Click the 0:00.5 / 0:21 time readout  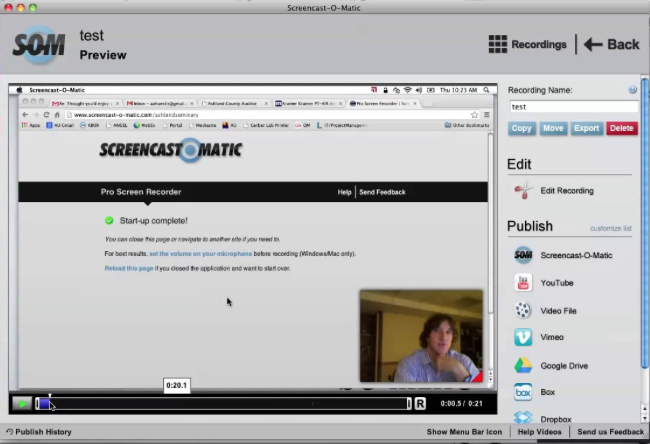461,403
